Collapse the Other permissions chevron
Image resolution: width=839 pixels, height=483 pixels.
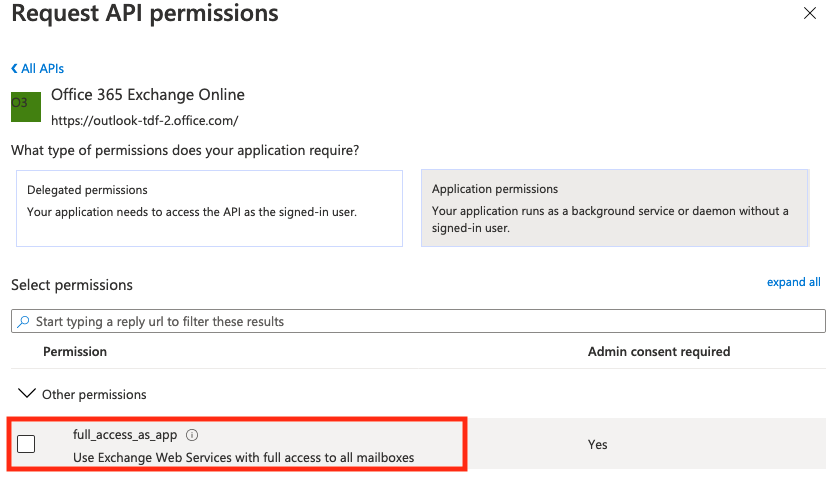(25, 394)
